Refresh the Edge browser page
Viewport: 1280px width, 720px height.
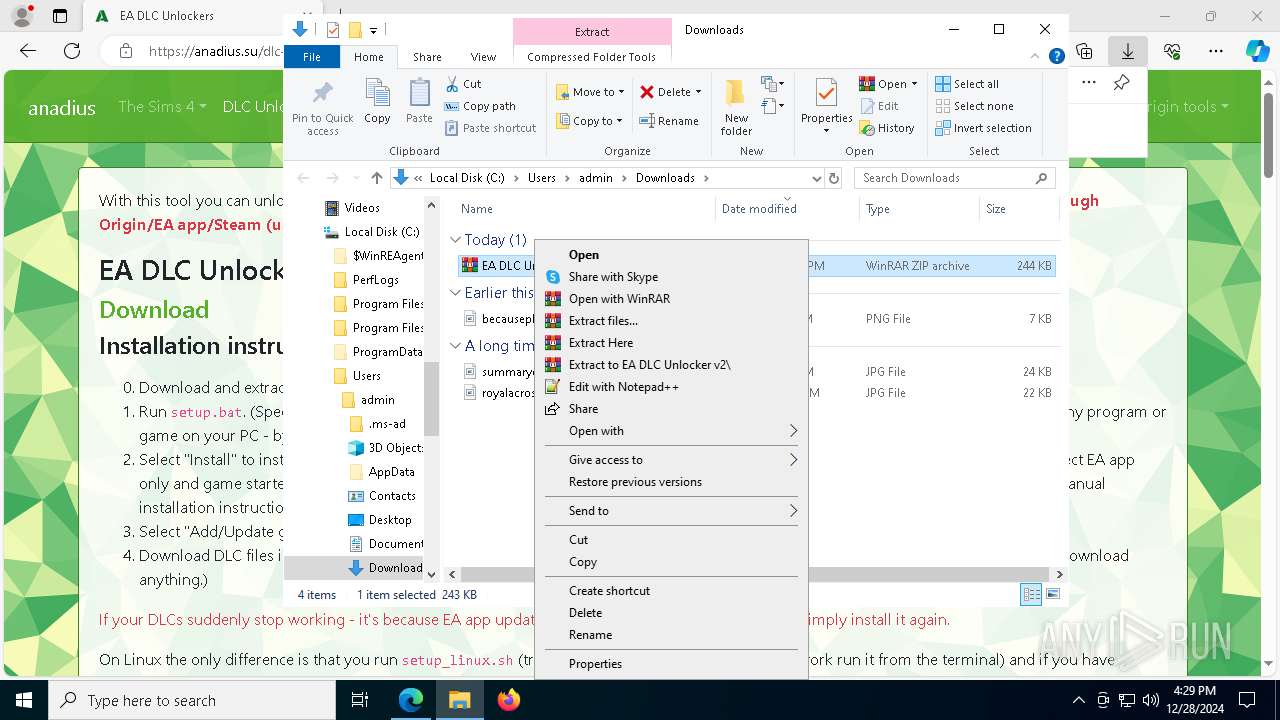click(x=71, y=51)
